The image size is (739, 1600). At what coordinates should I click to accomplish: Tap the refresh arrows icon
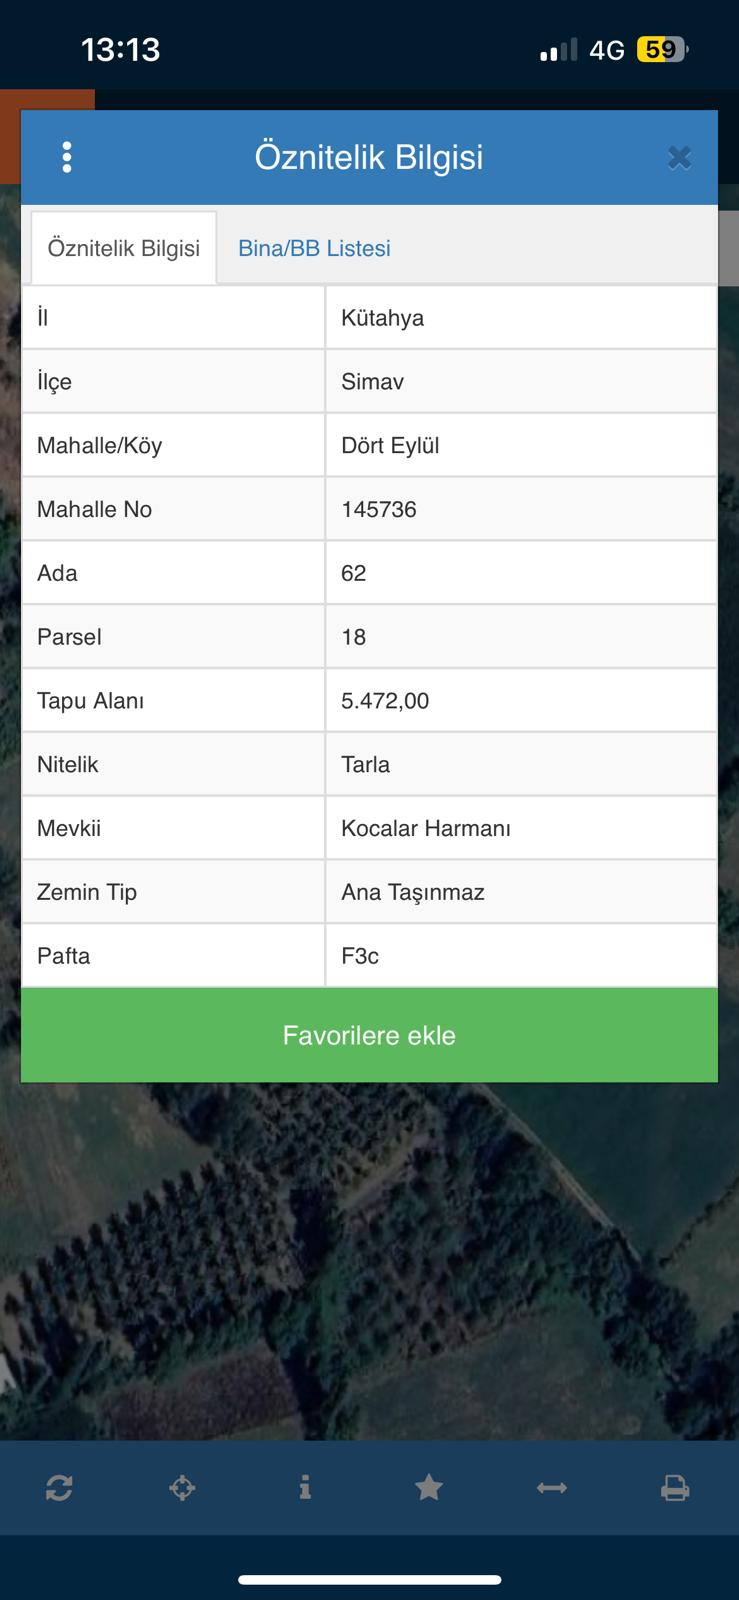tap(59, 1488)
